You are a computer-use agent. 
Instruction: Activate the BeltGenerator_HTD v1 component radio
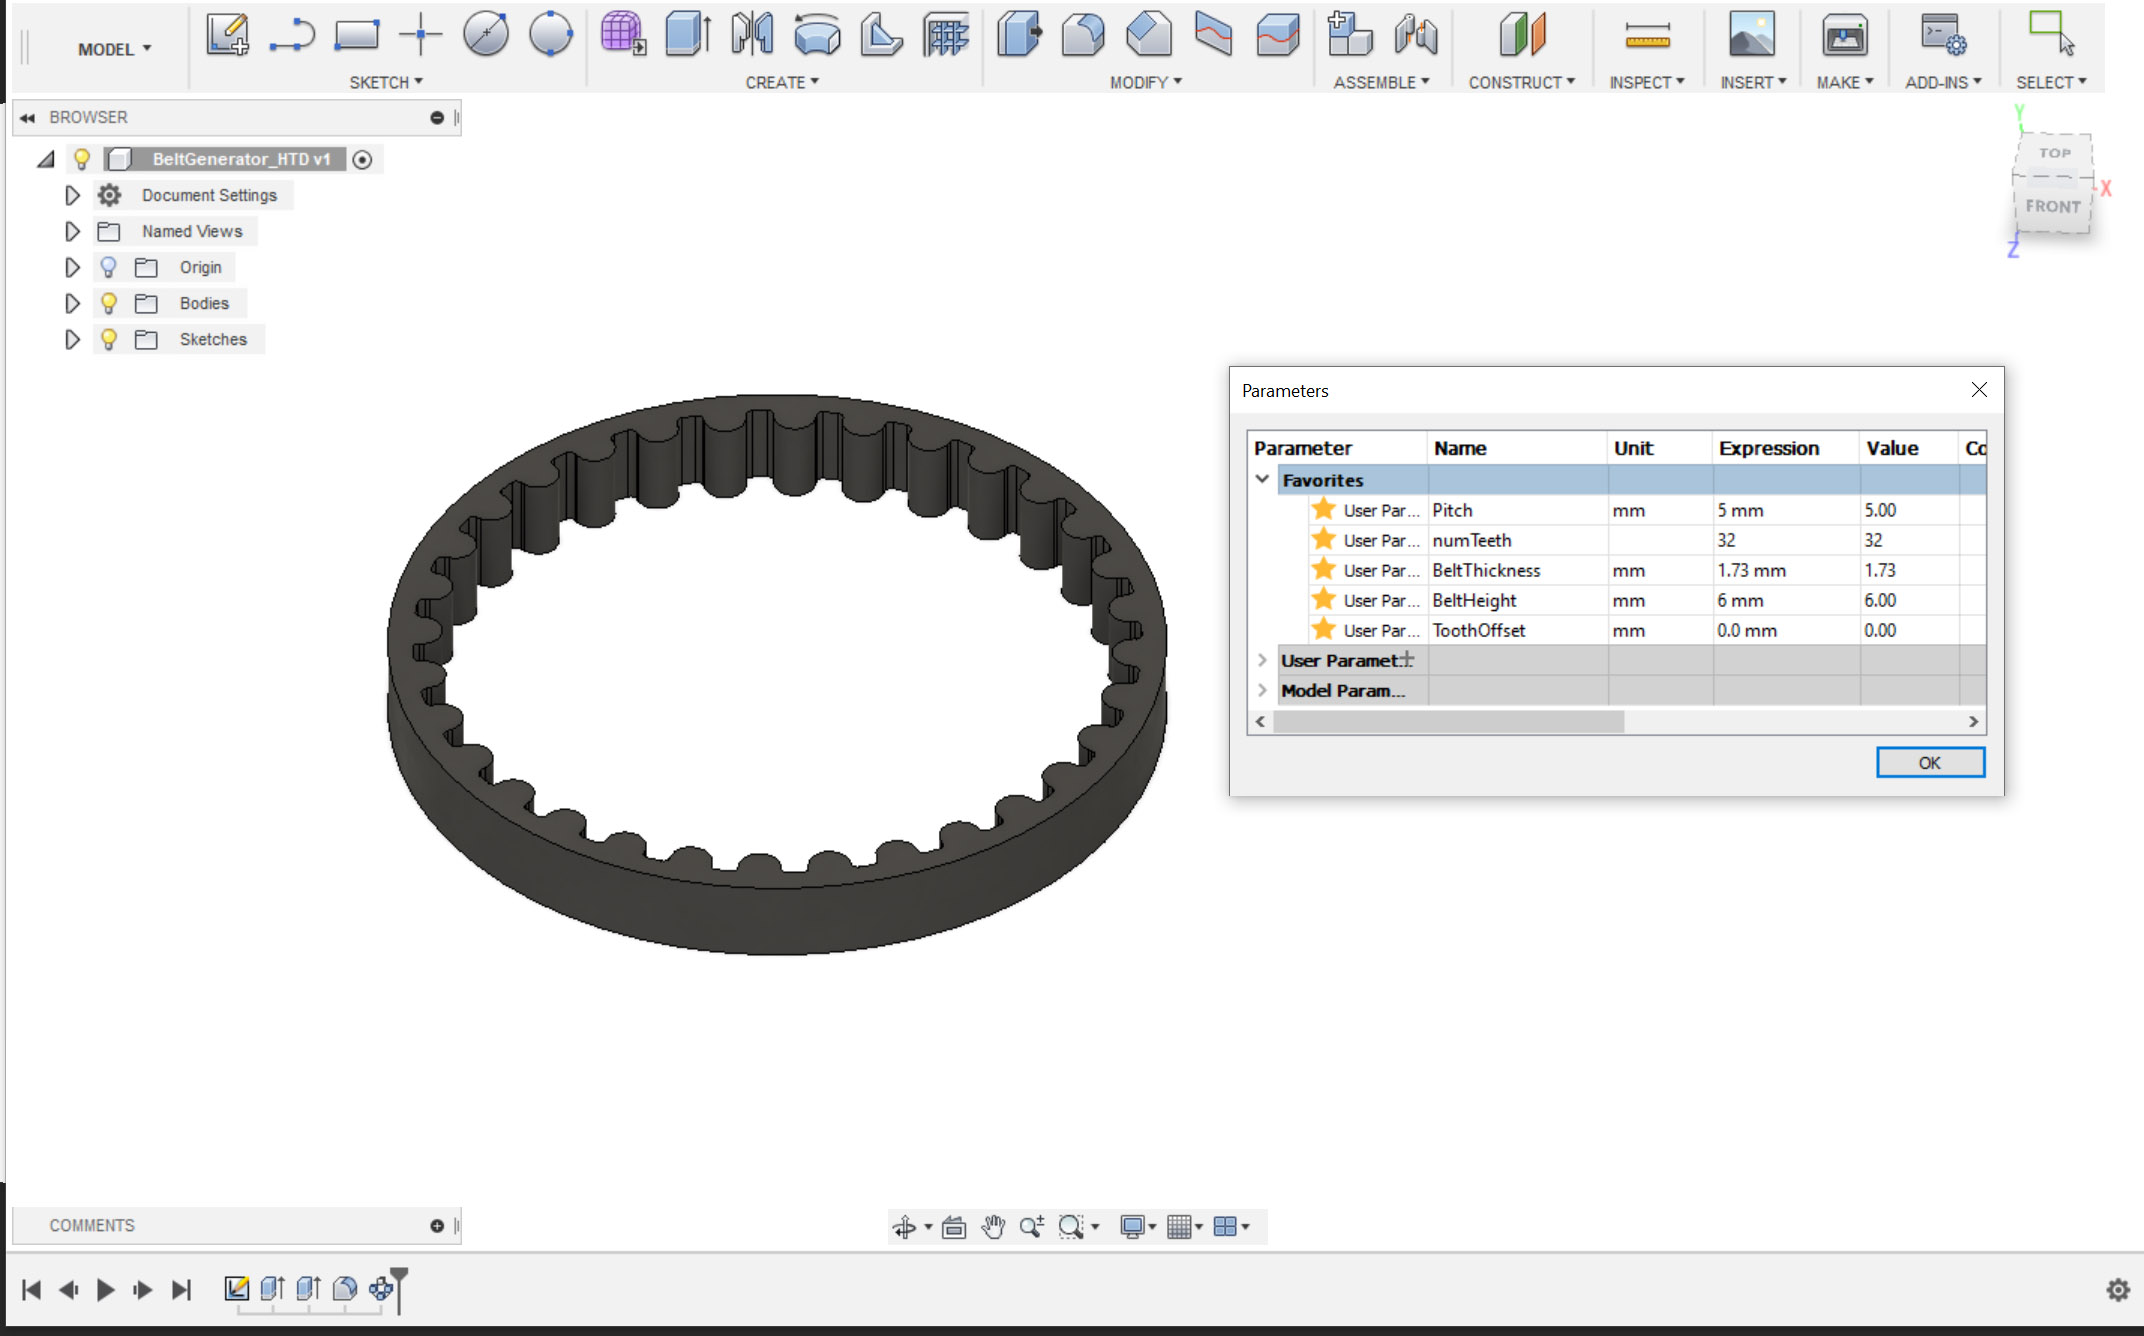363,160
